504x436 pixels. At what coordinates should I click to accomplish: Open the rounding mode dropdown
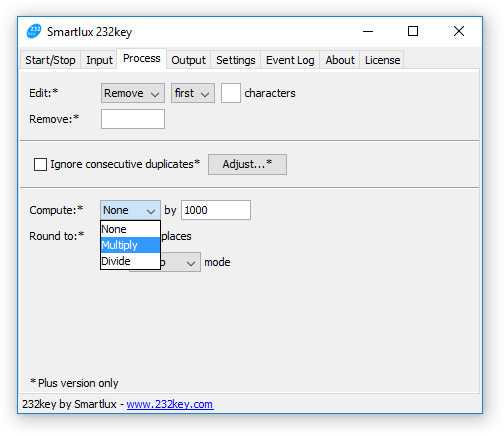[181, 262]
